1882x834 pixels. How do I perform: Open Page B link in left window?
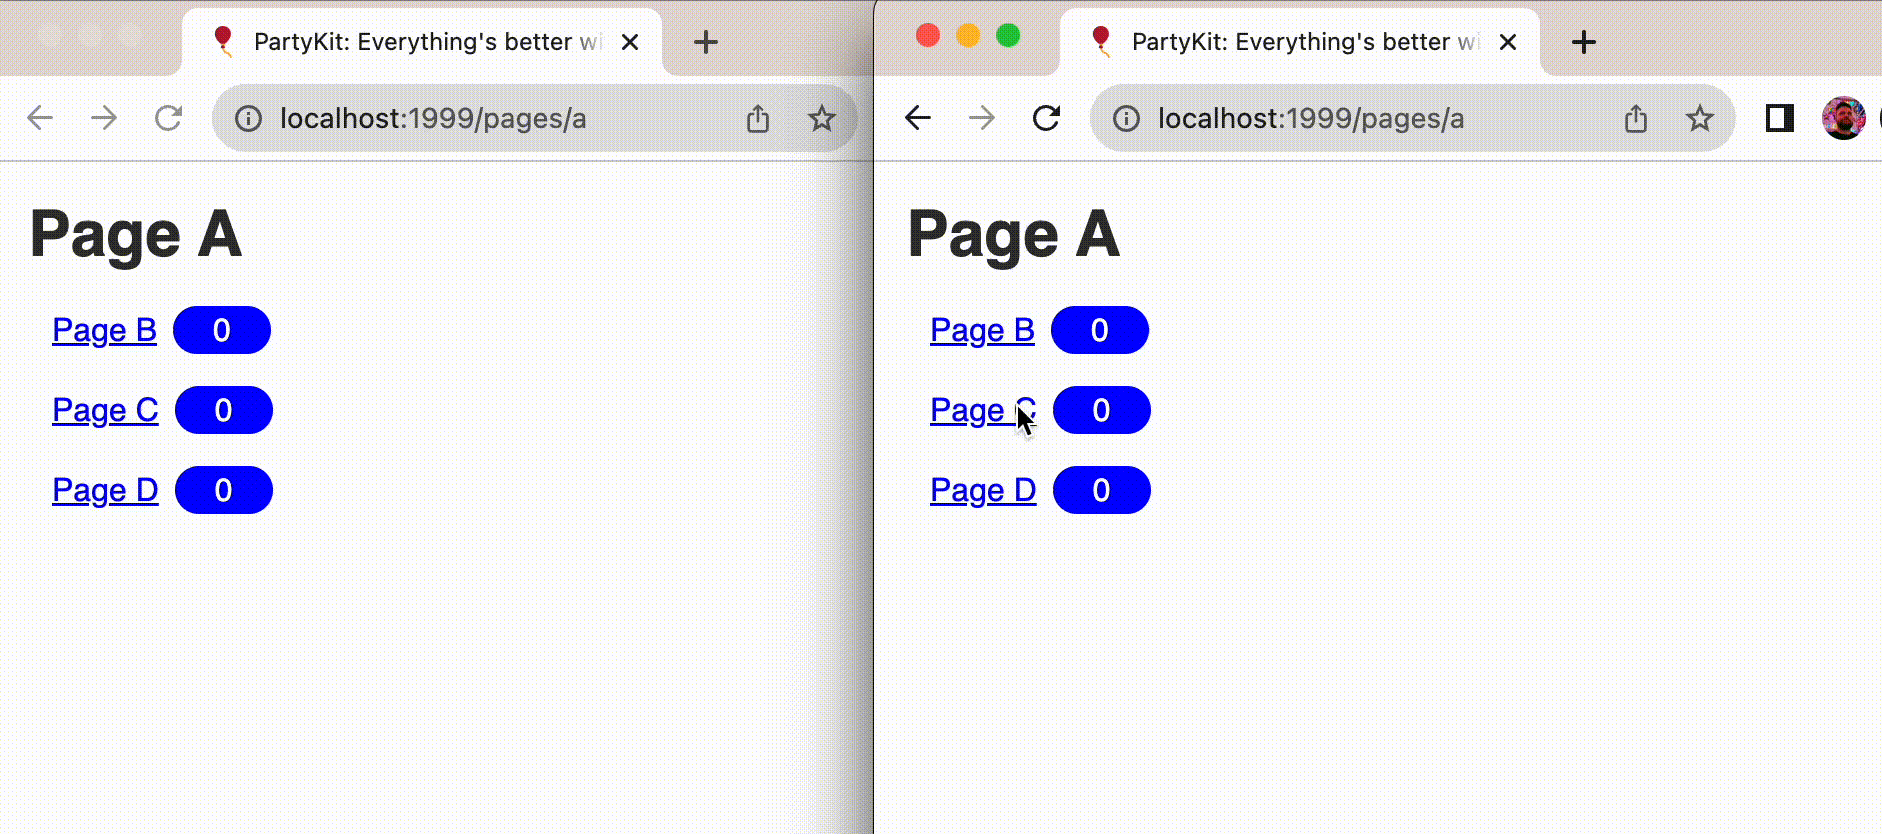(104, 330)
